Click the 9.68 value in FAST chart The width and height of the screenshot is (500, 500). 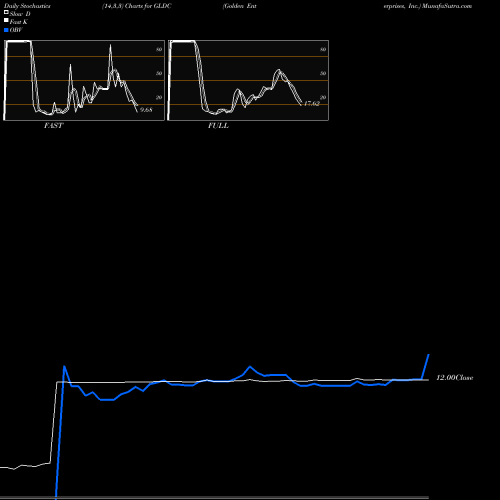pos(146,110)
